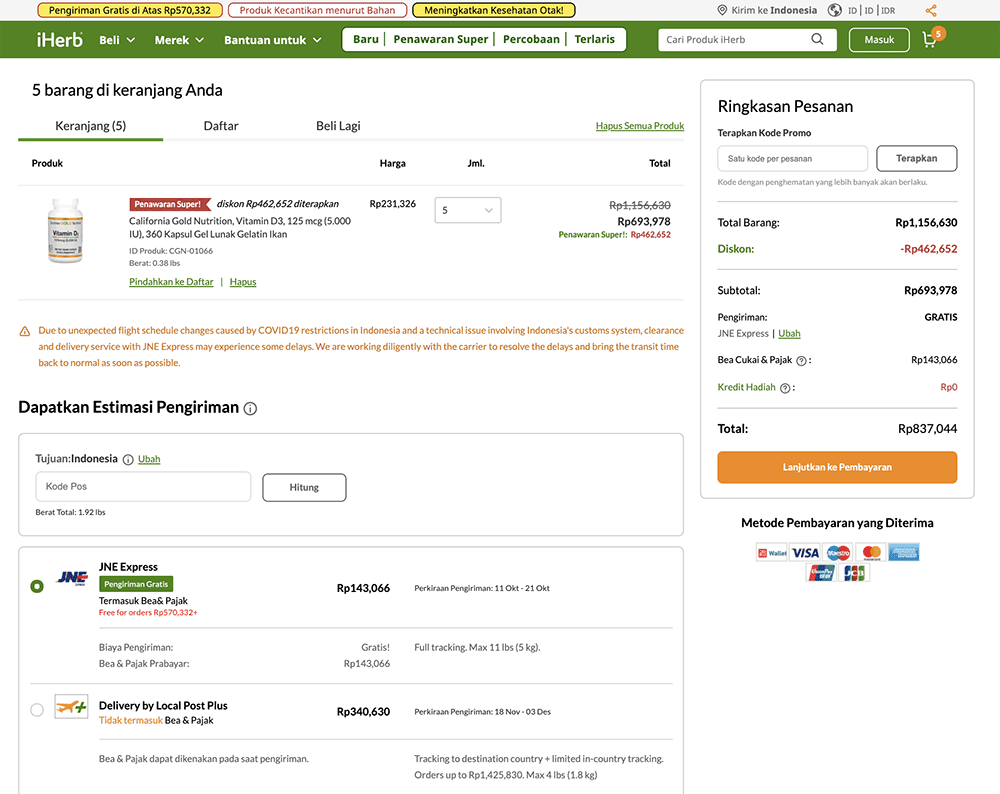Open the Percobaan menu item
1000x794 pixels.
click(531, 39)
